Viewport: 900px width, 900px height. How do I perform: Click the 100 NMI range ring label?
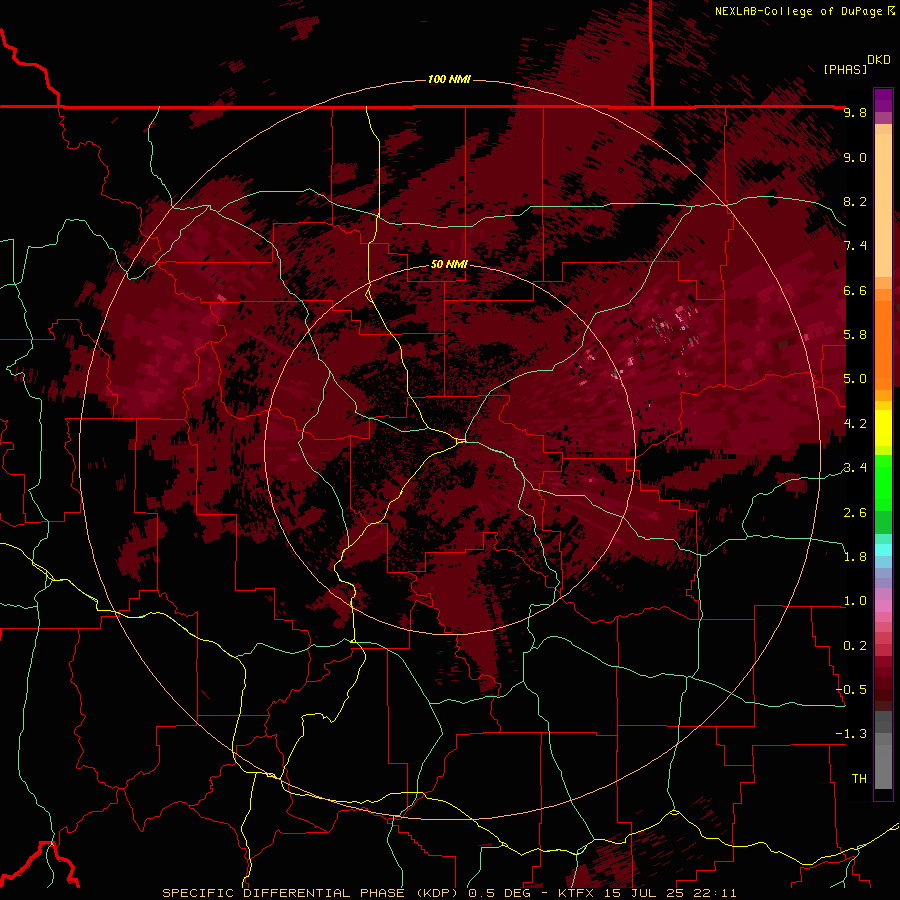[449, 79]
